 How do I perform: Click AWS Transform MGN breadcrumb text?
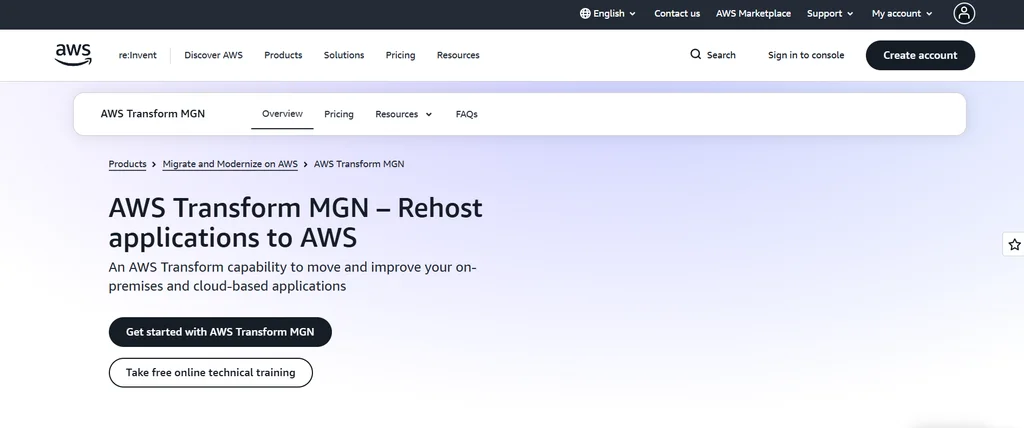(x=359, y=164)
